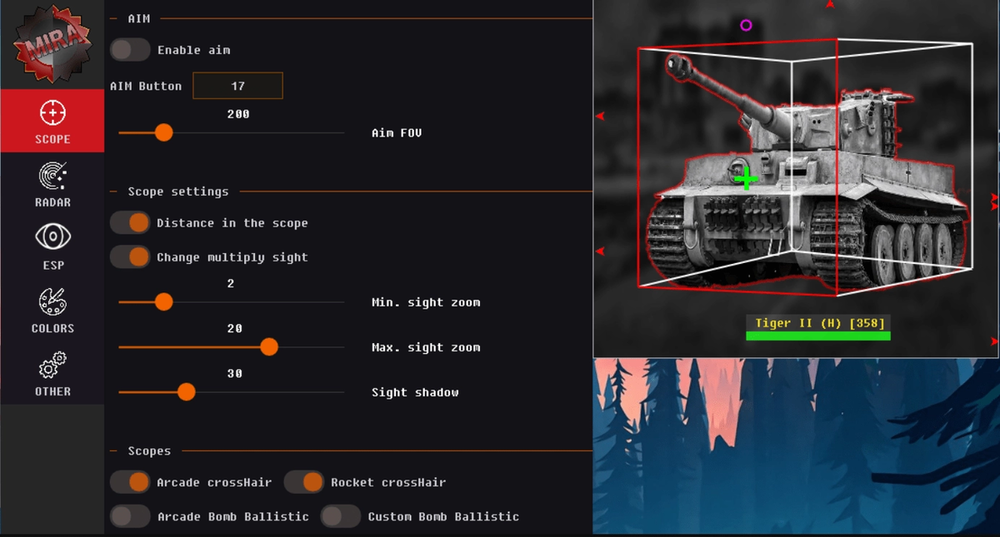Click the Aim FOV value 200
This screenshot has height=537, width=1000.
pyautogui.click(x=238, y=114)
